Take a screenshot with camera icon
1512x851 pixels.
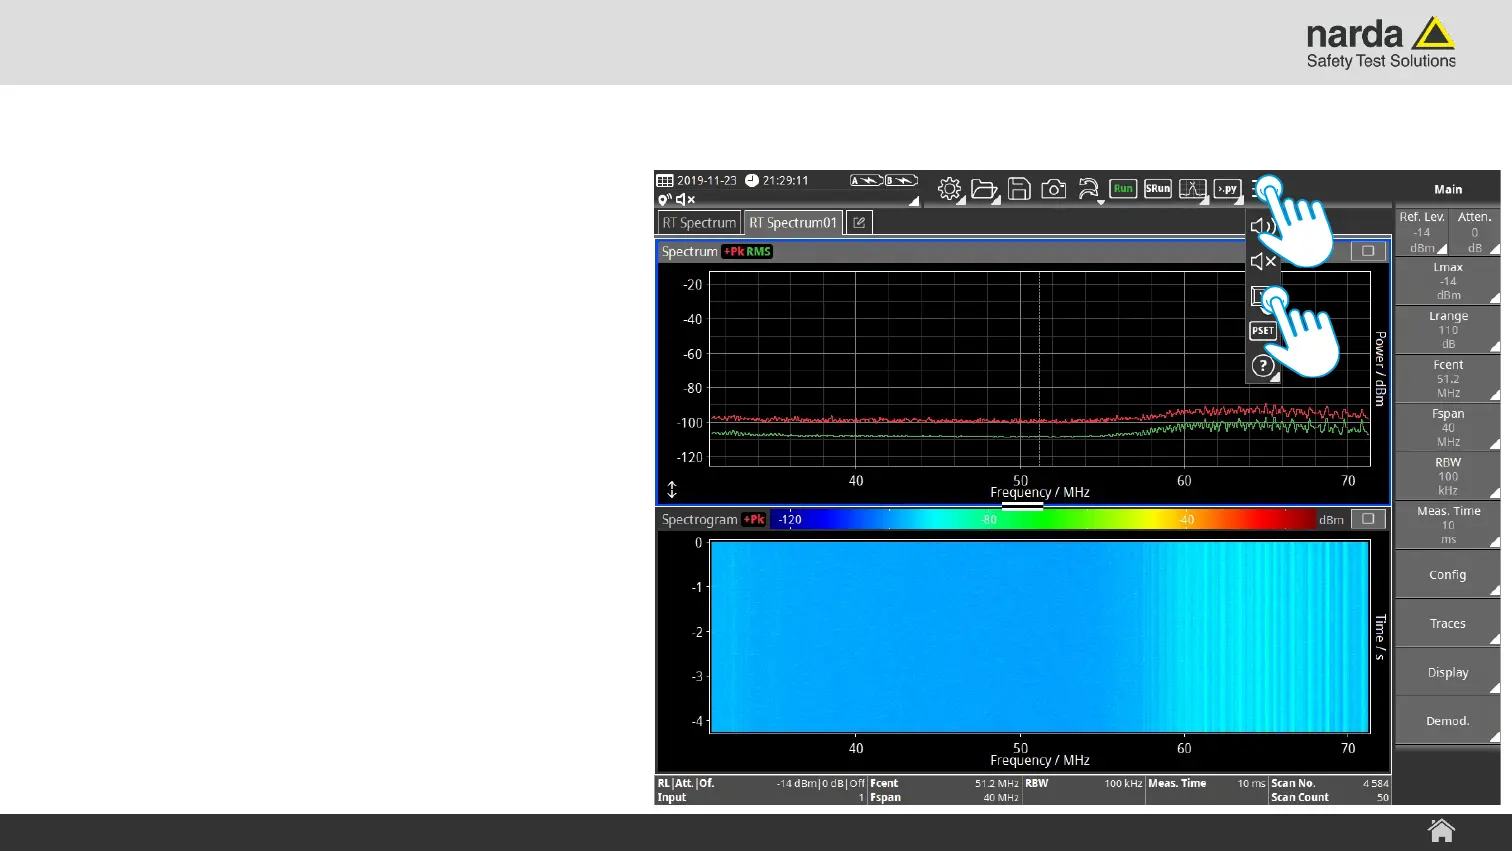point(1053,189)
